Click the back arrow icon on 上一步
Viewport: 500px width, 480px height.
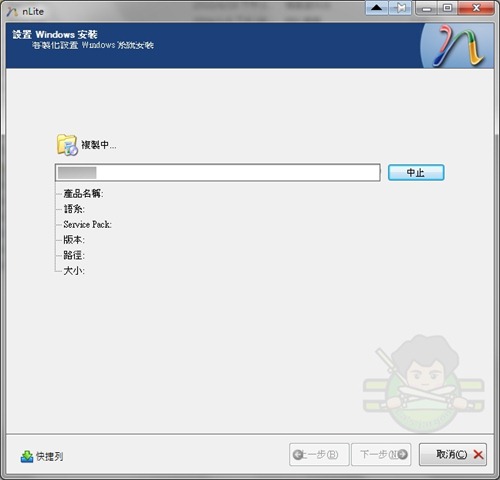coord(297,454)
